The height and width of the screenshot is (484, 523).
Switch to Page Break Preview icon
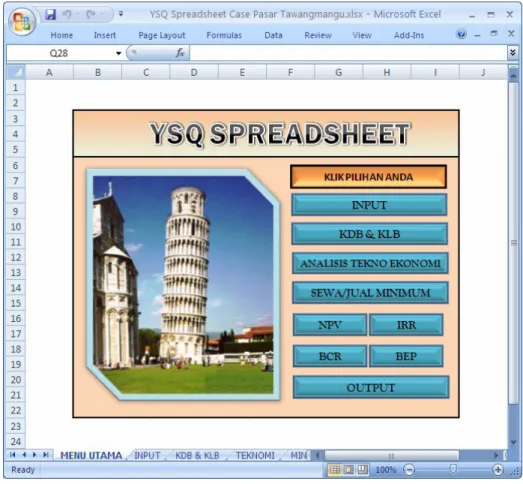pos(363,470)
